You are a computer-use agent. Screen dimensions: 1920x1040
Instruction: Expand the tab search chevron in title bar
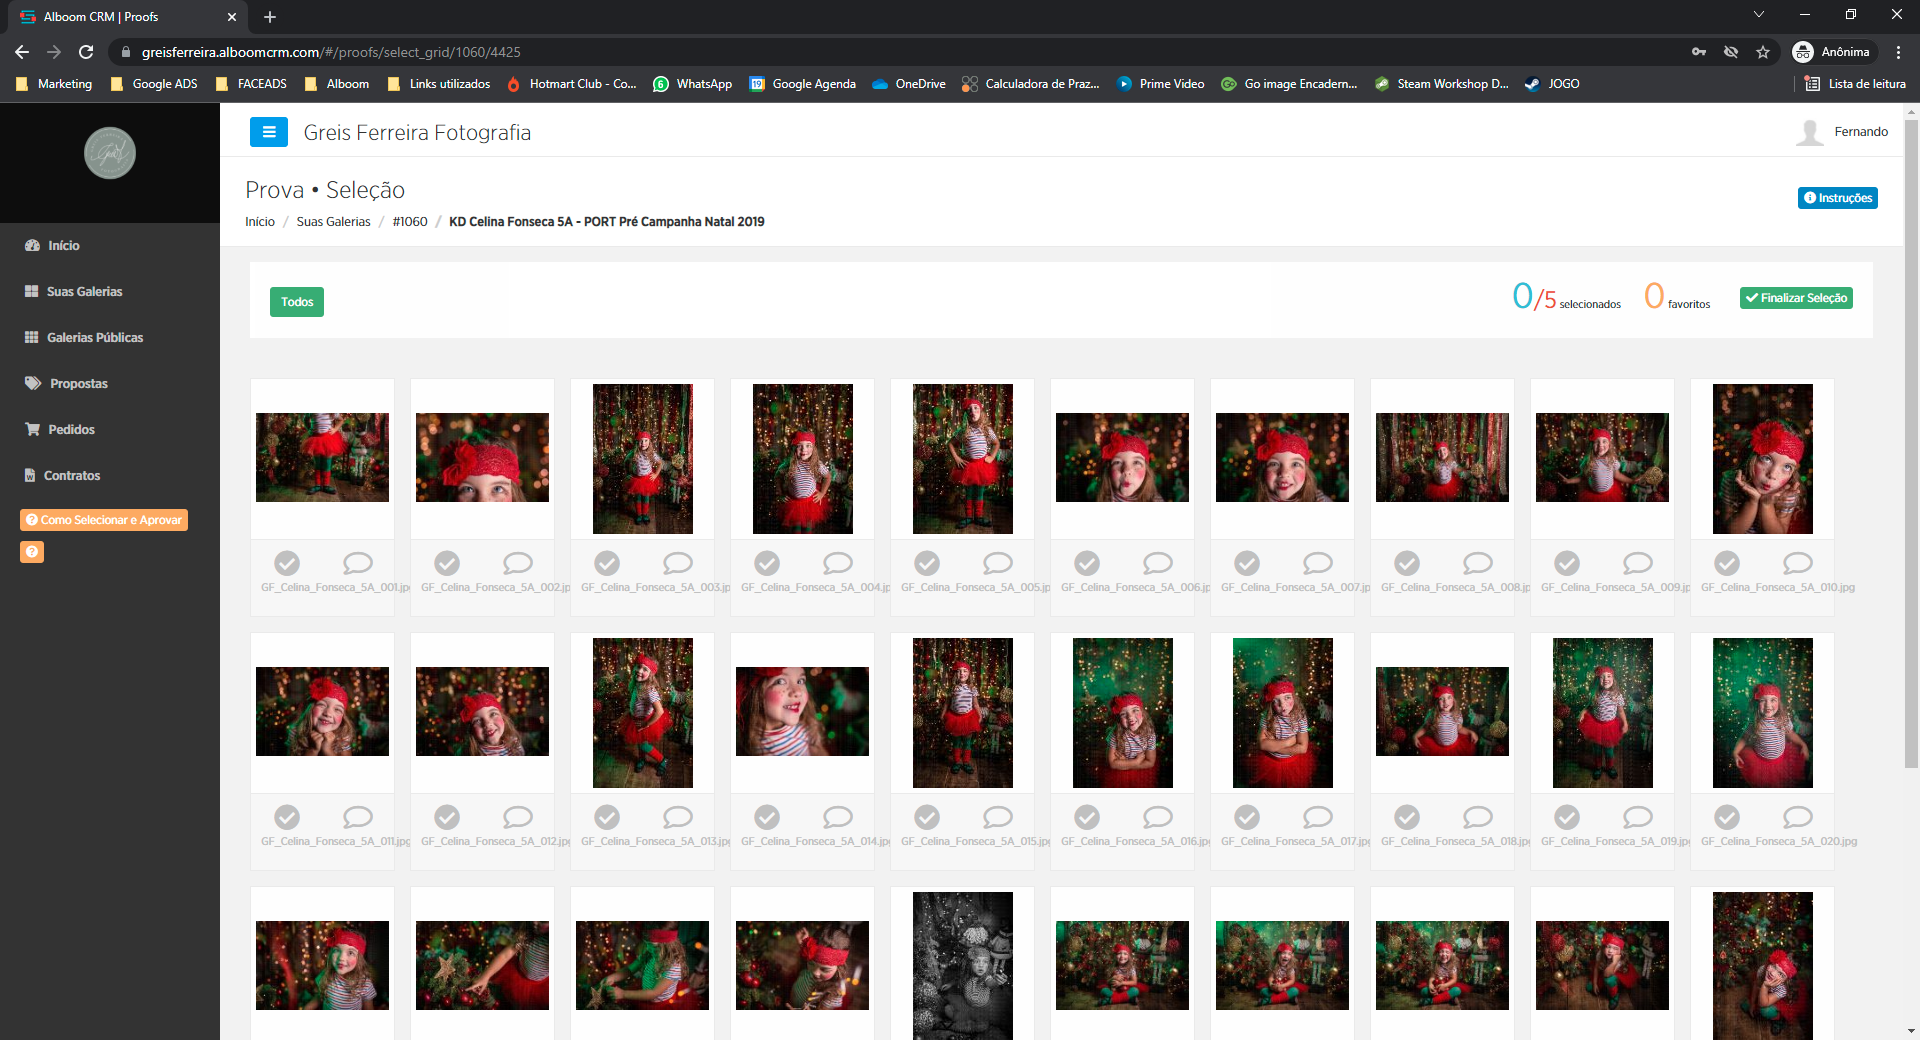pyautogui.click(x=1759, y=15)
